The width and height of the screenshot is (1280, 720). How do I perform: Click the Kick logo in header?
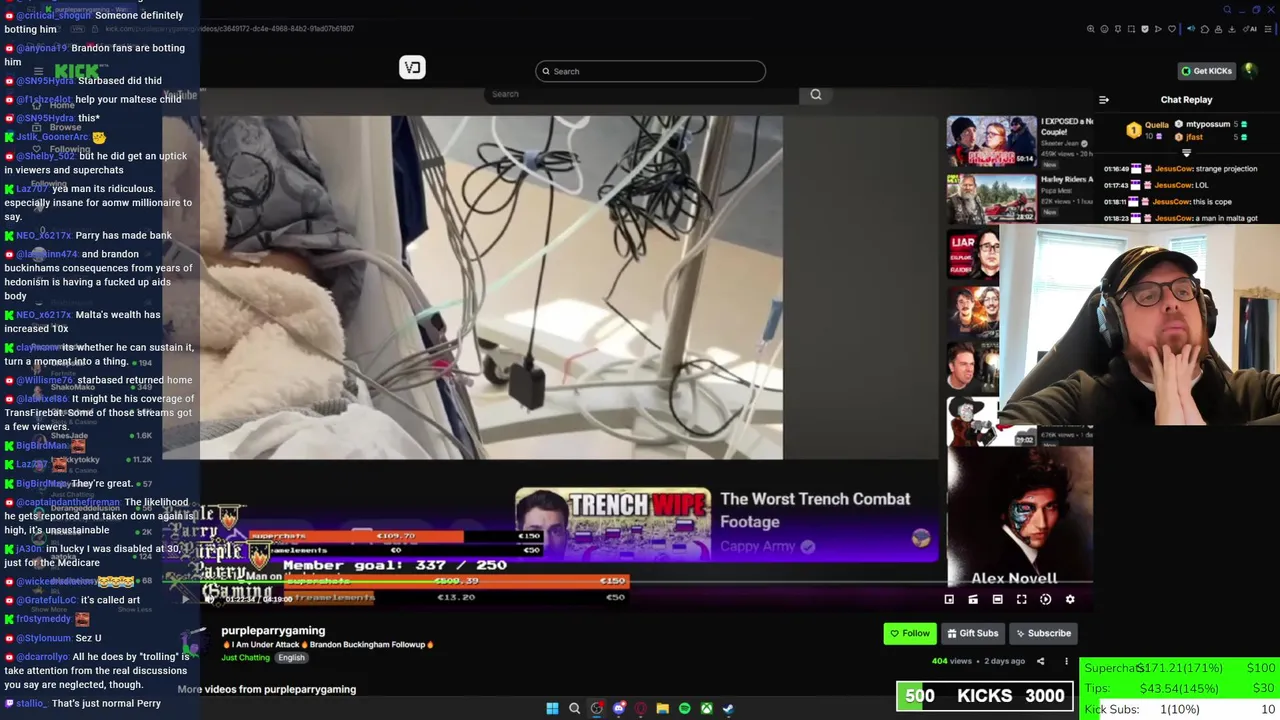point(76,70)
